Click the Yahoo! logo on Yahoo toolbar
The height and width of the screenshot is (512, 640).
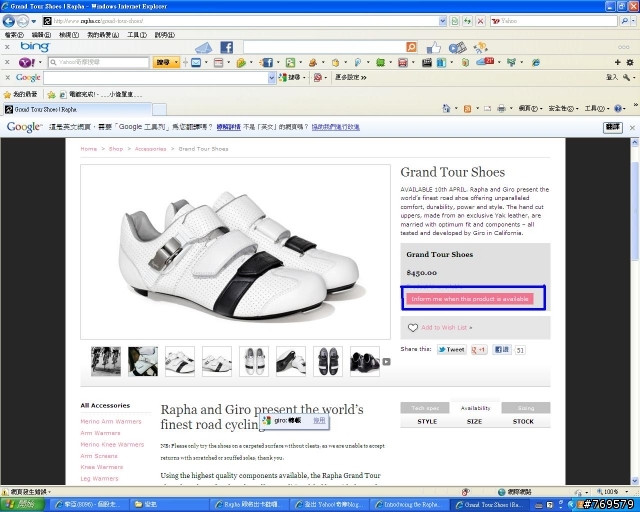tap(27, 62)
